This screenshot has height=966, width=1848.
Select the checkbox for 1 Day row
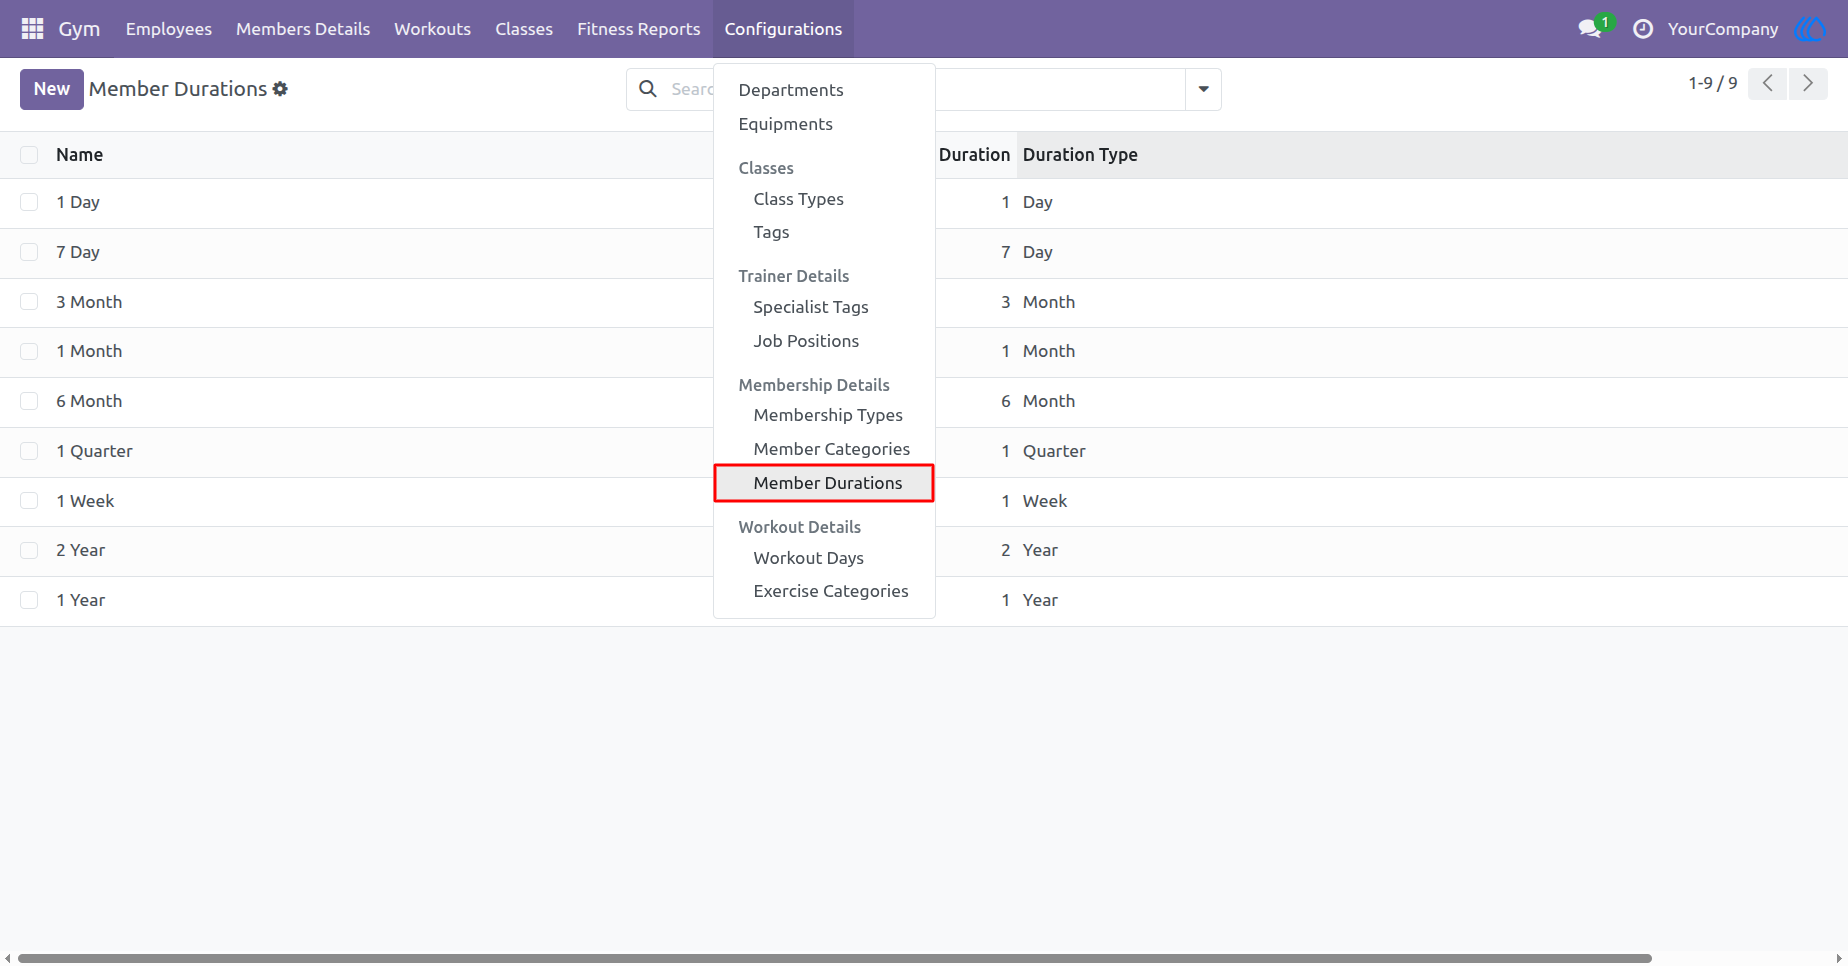[29, 202]
